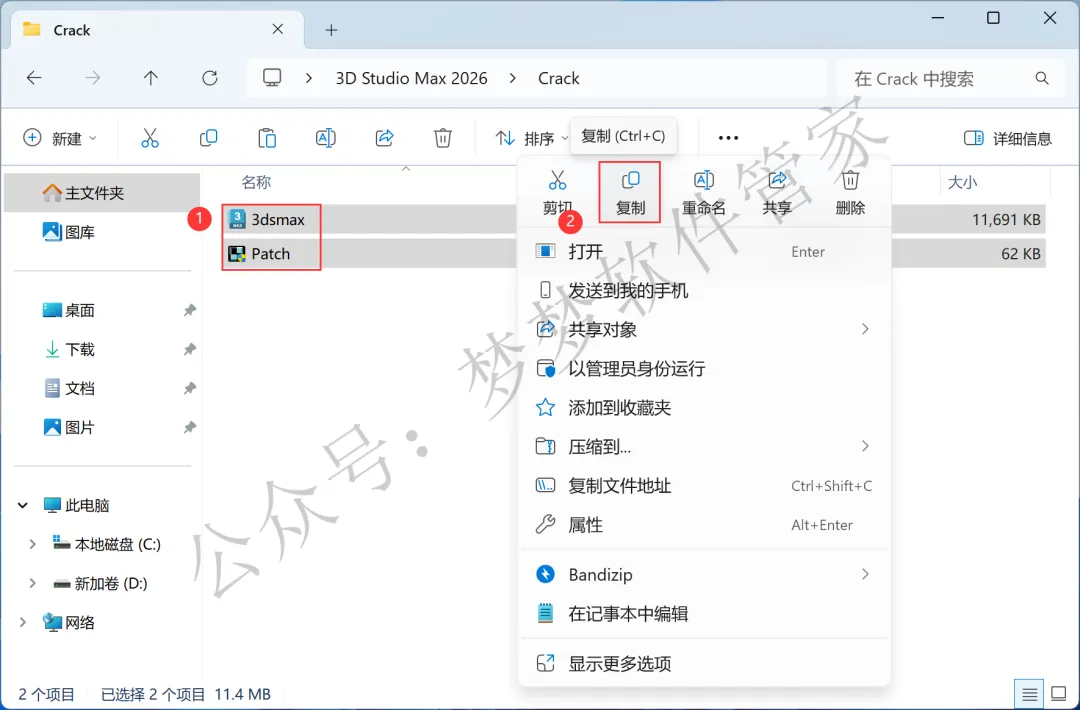Expand 本地磁盘 (C:) in the tree

click(32, 545)
